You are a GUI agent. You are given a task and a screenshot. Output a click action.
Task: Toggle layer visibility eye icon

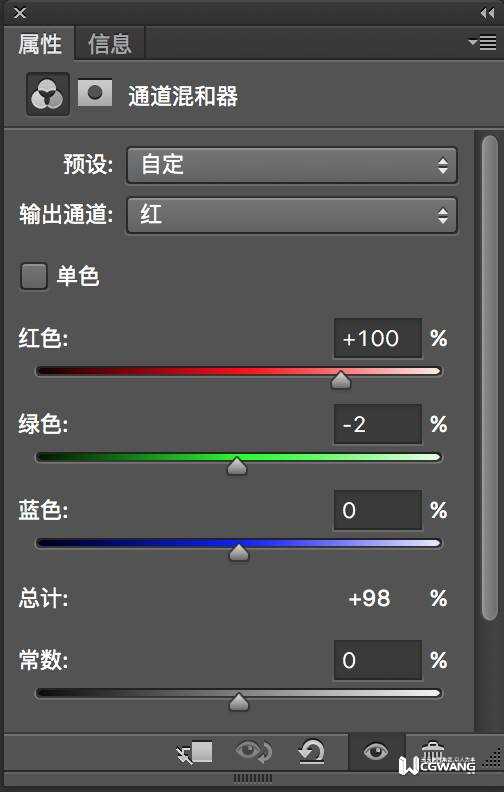click(x=376, y=752)
